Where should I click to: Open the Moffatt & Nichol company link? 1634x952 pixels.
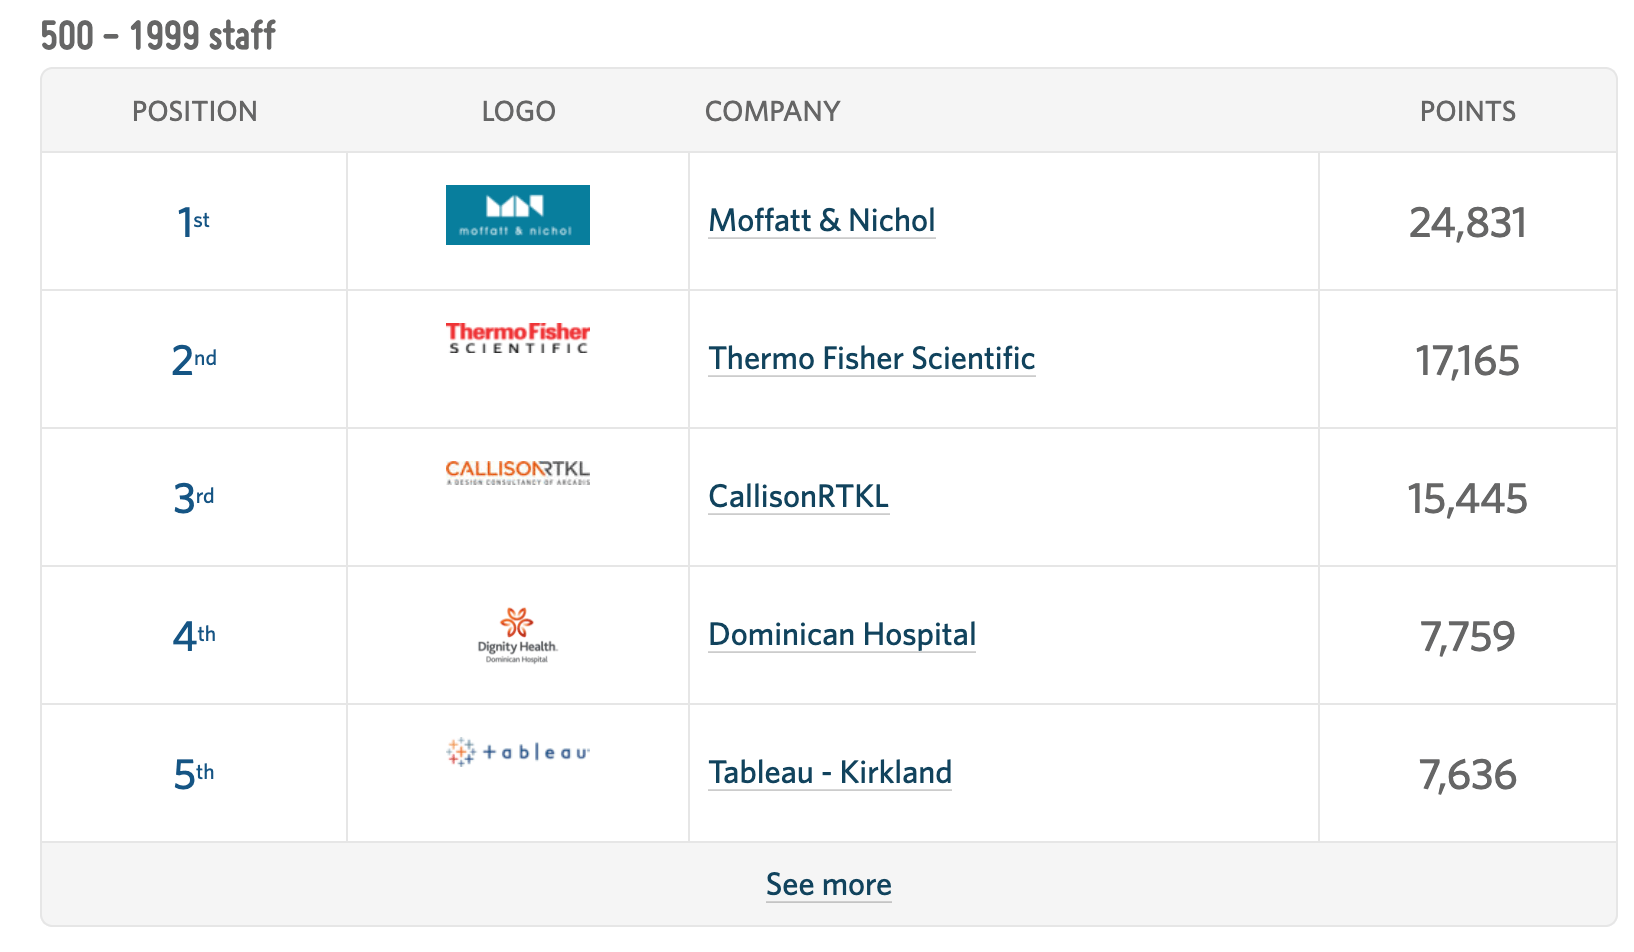pos(822,220)
